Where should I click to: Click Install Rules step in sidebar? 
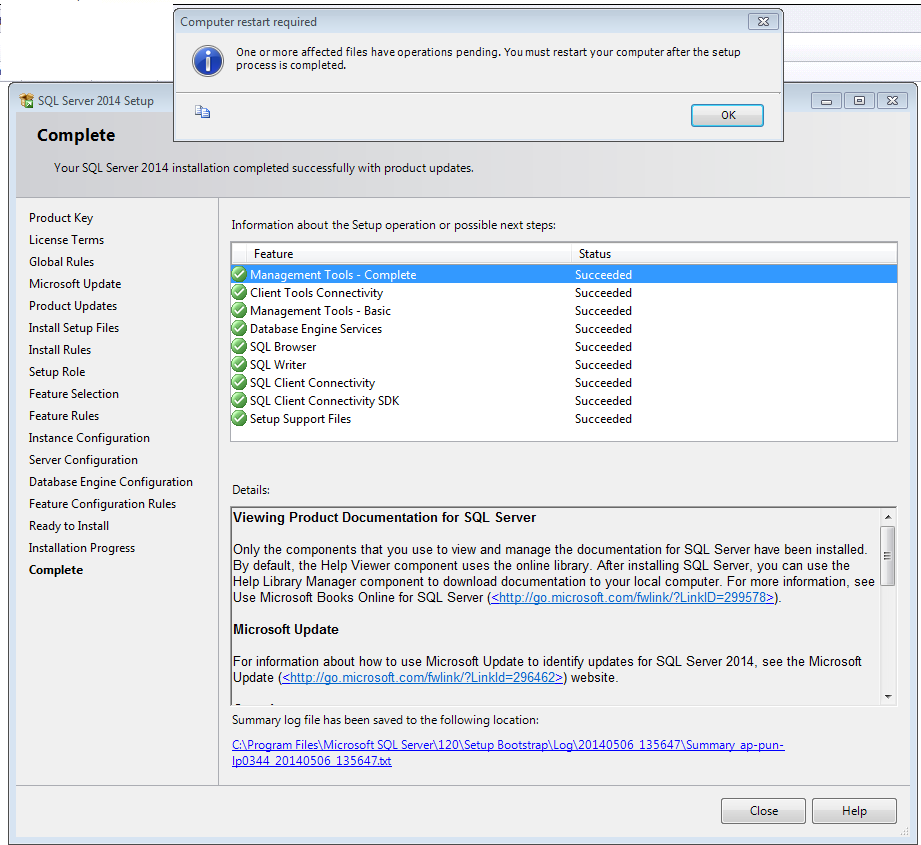(x=60, y=350)
